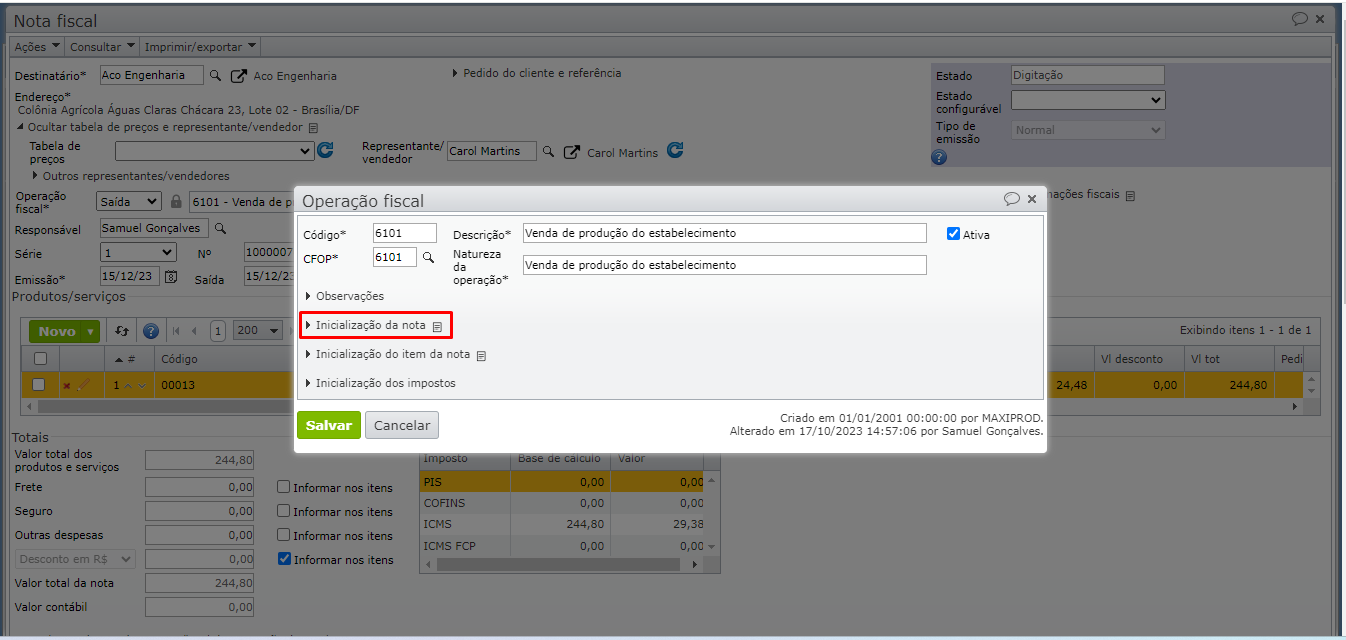1346x640 pixels.
Task: Collapse Ocultar tabela de preços e representante/vendedor
Action: 159,128
